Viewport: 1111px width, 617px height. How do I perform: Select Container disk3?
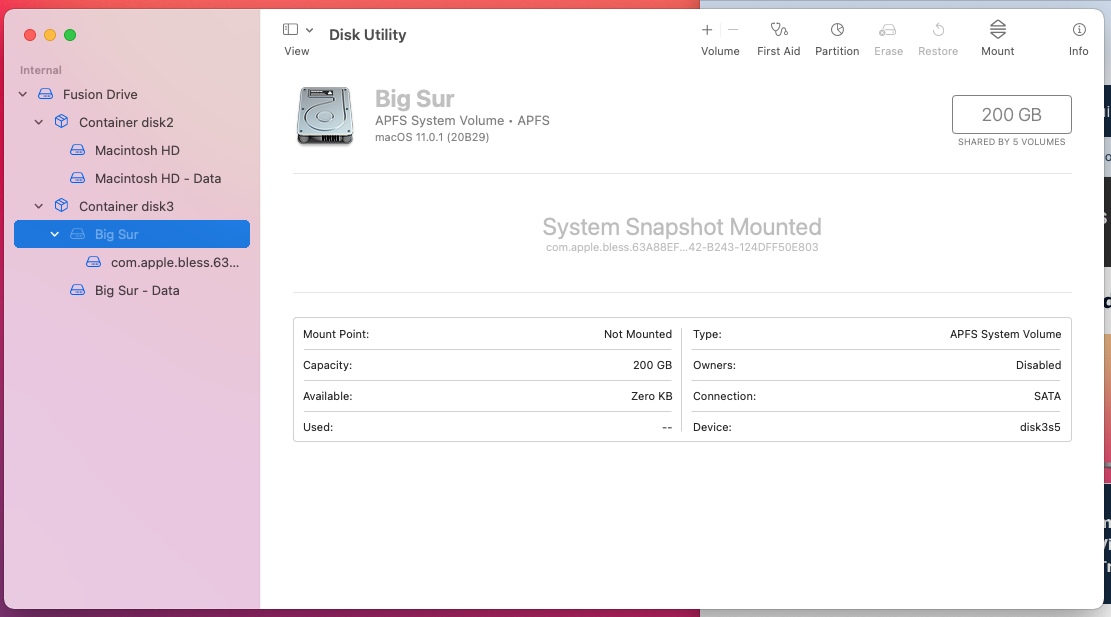pyautogui.click(x=126, y=206)
